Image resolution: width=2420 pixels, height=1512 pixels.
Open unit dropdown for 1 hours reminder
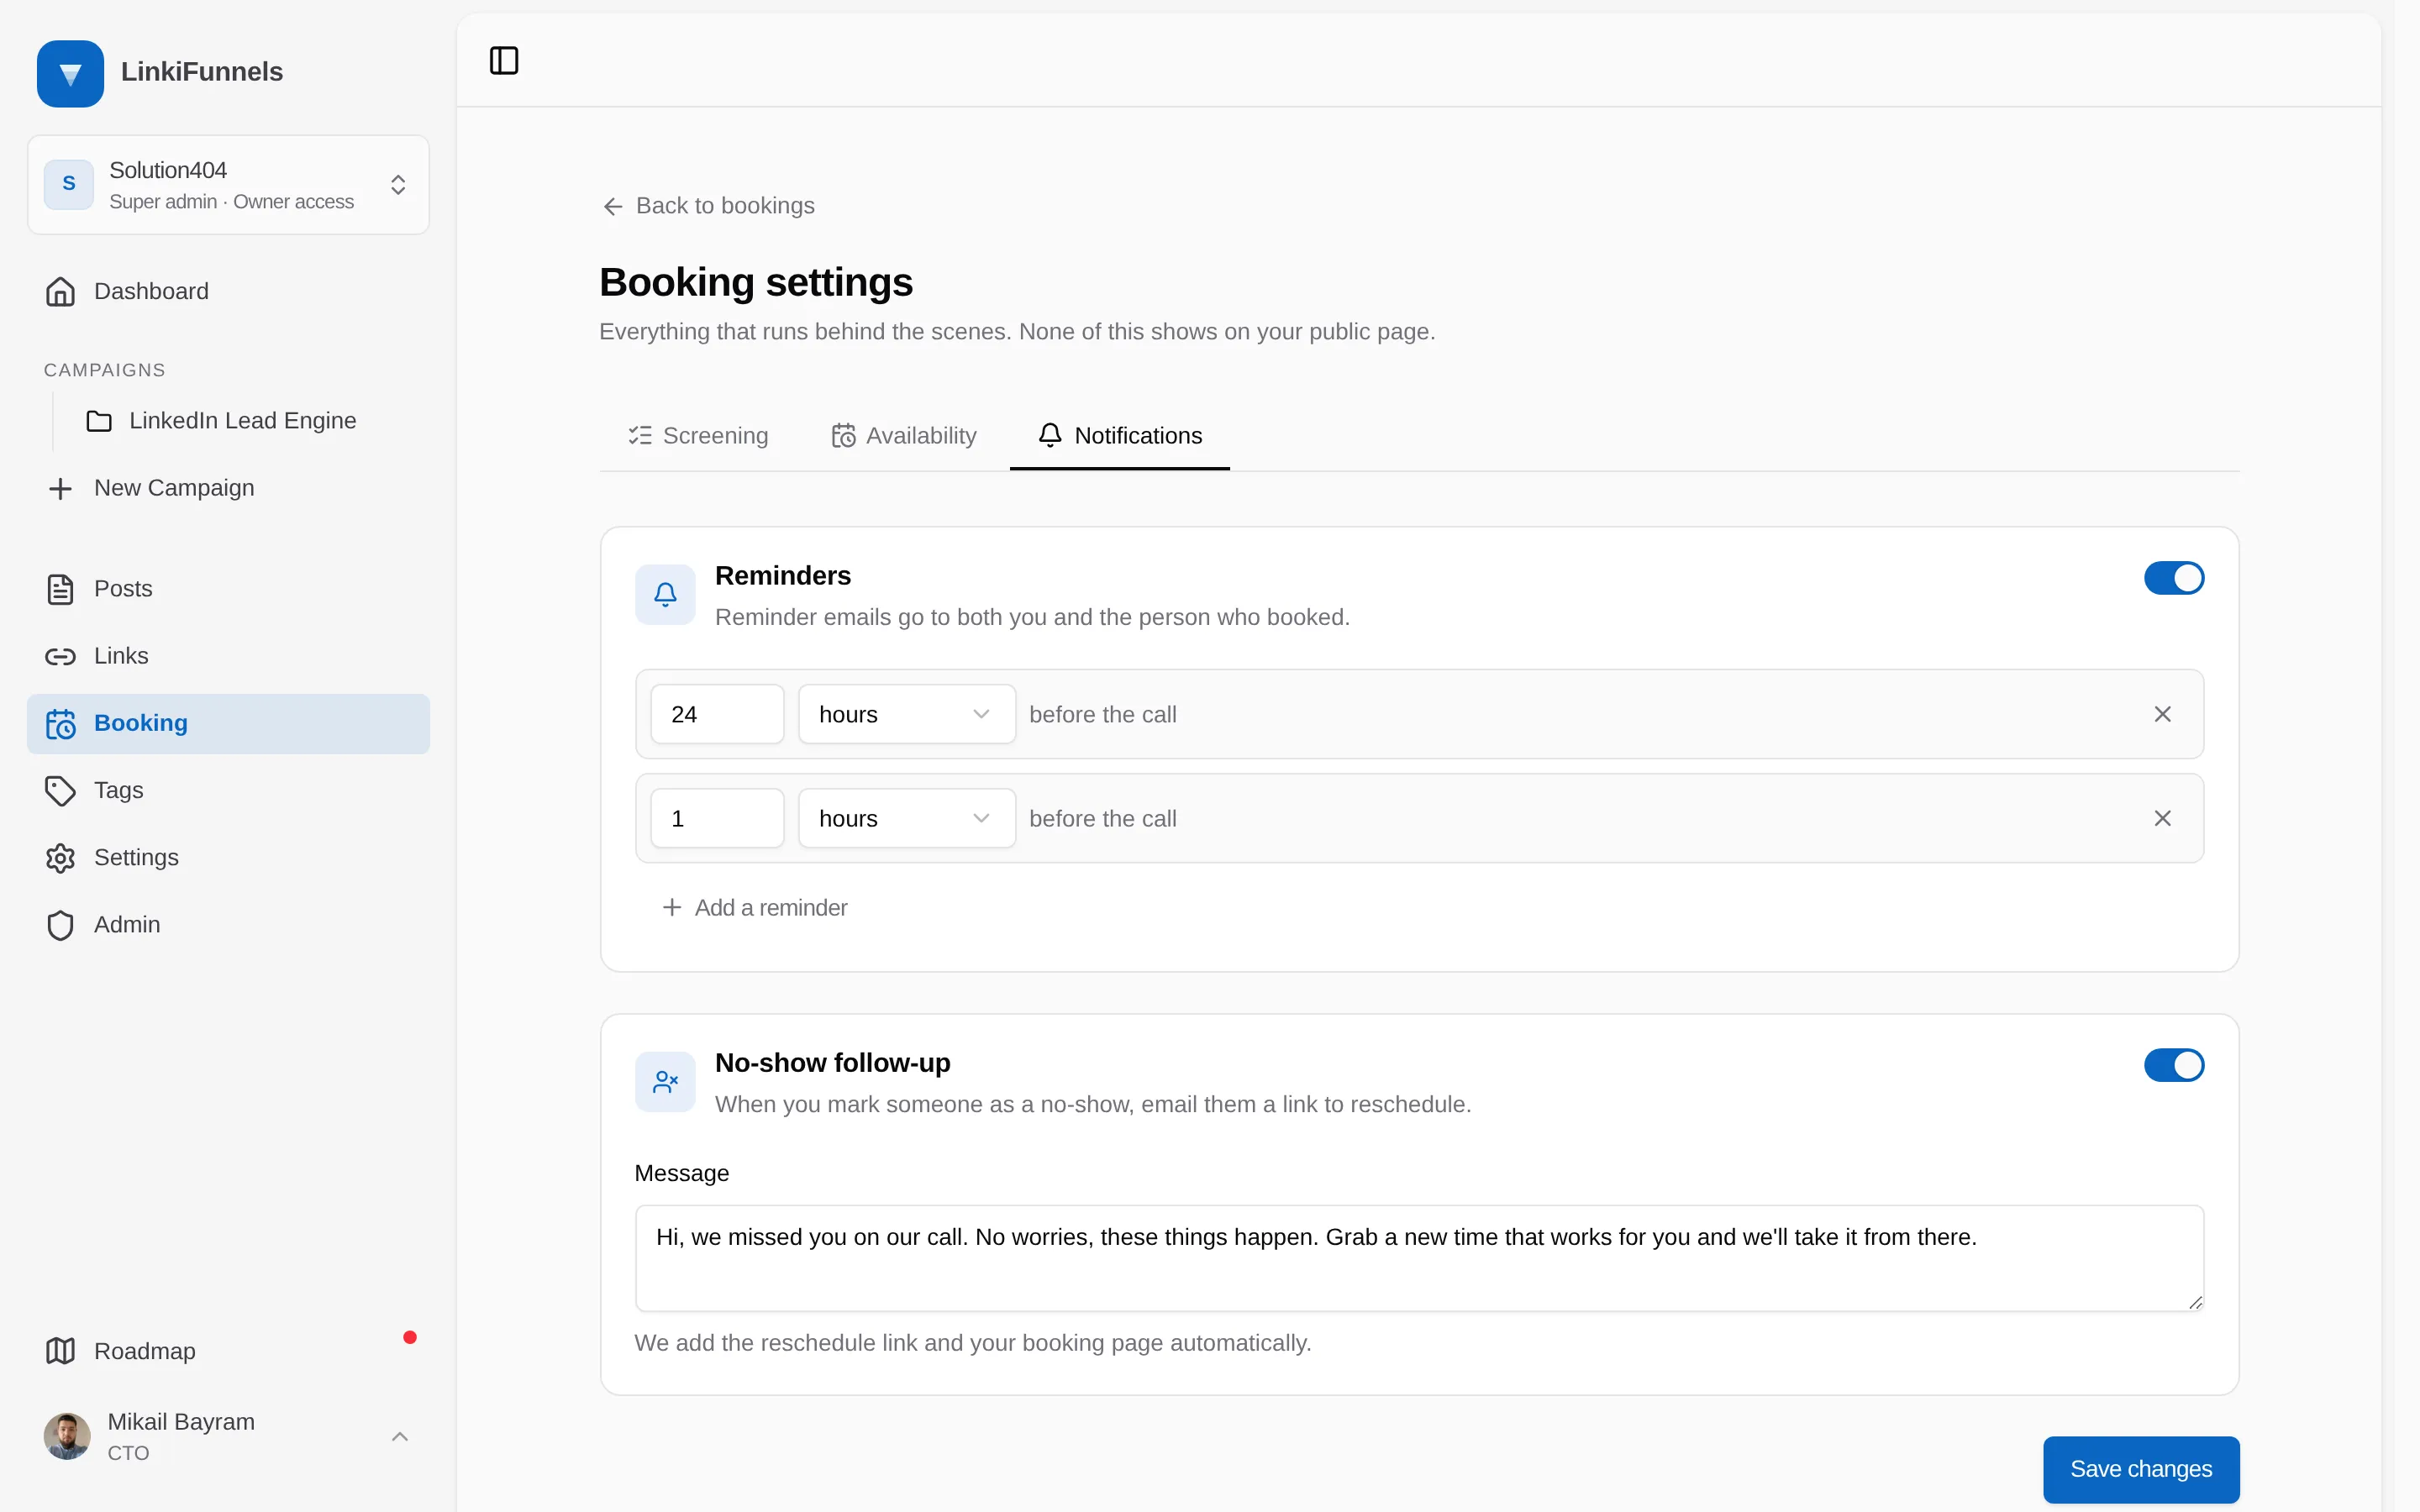(906, 818)
